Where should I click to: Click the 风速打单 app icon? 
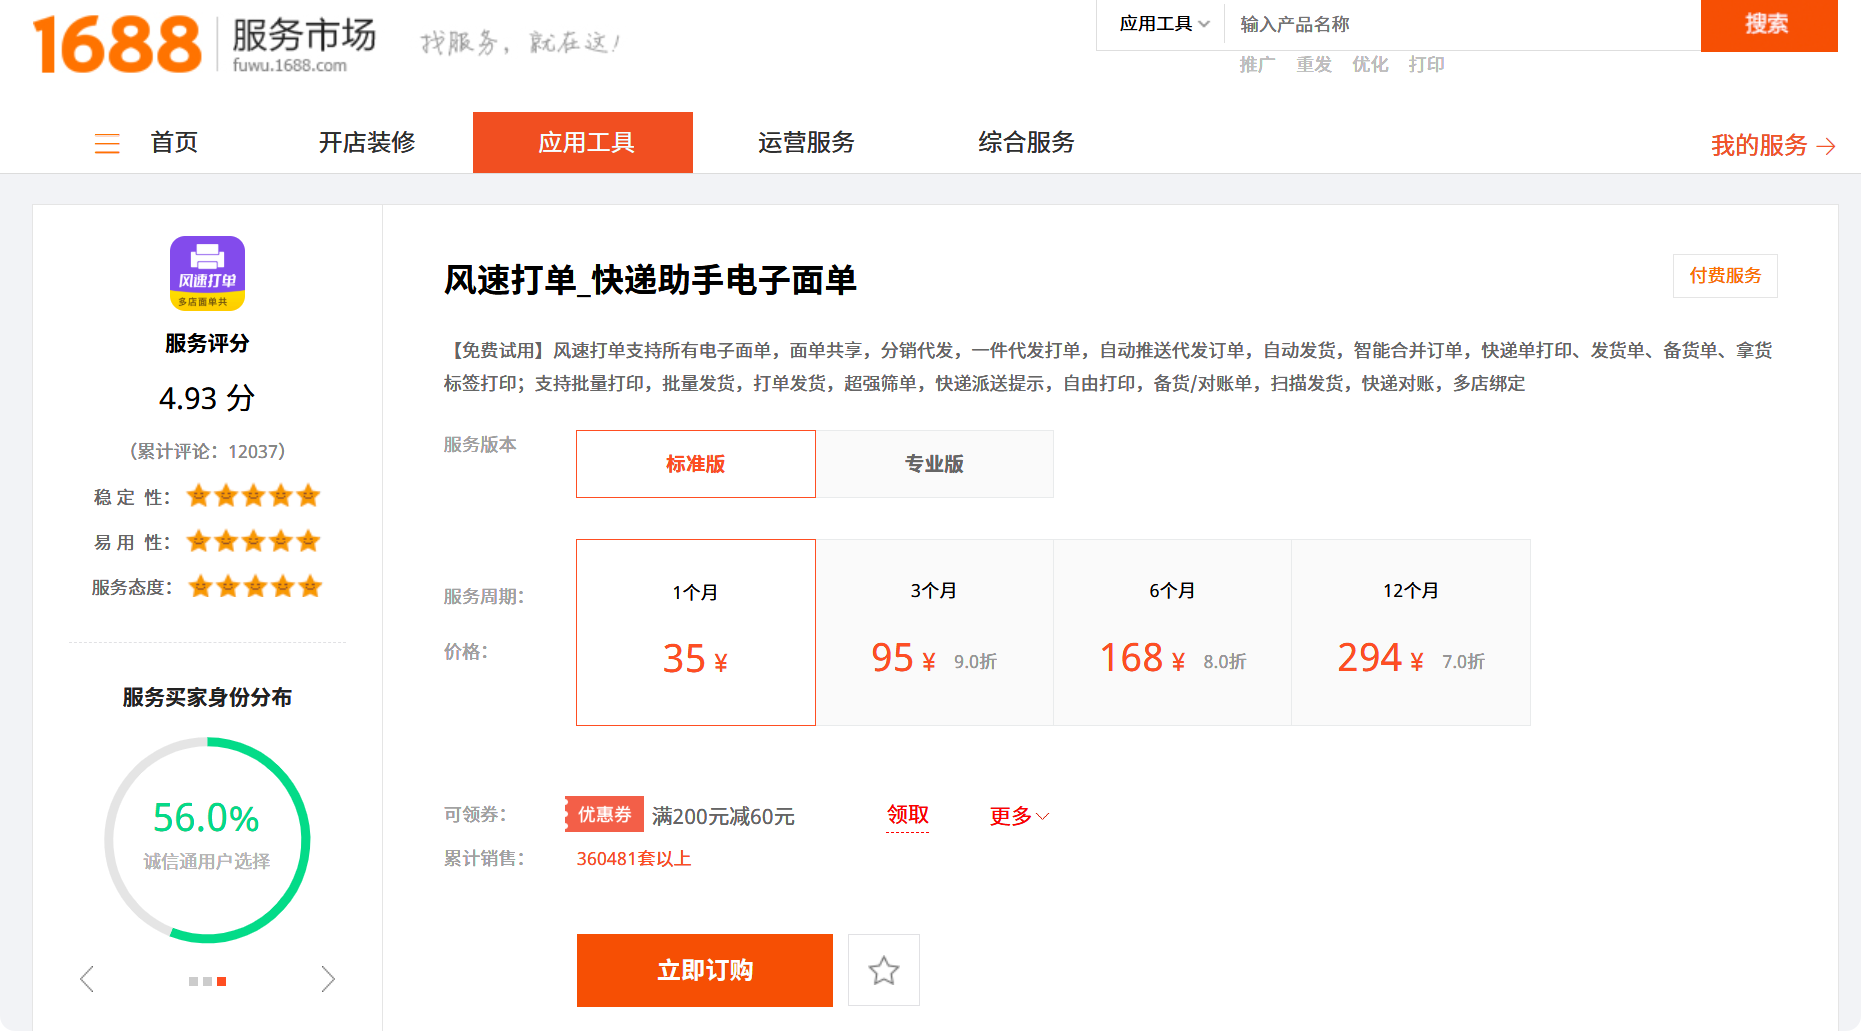coord(207,273)
